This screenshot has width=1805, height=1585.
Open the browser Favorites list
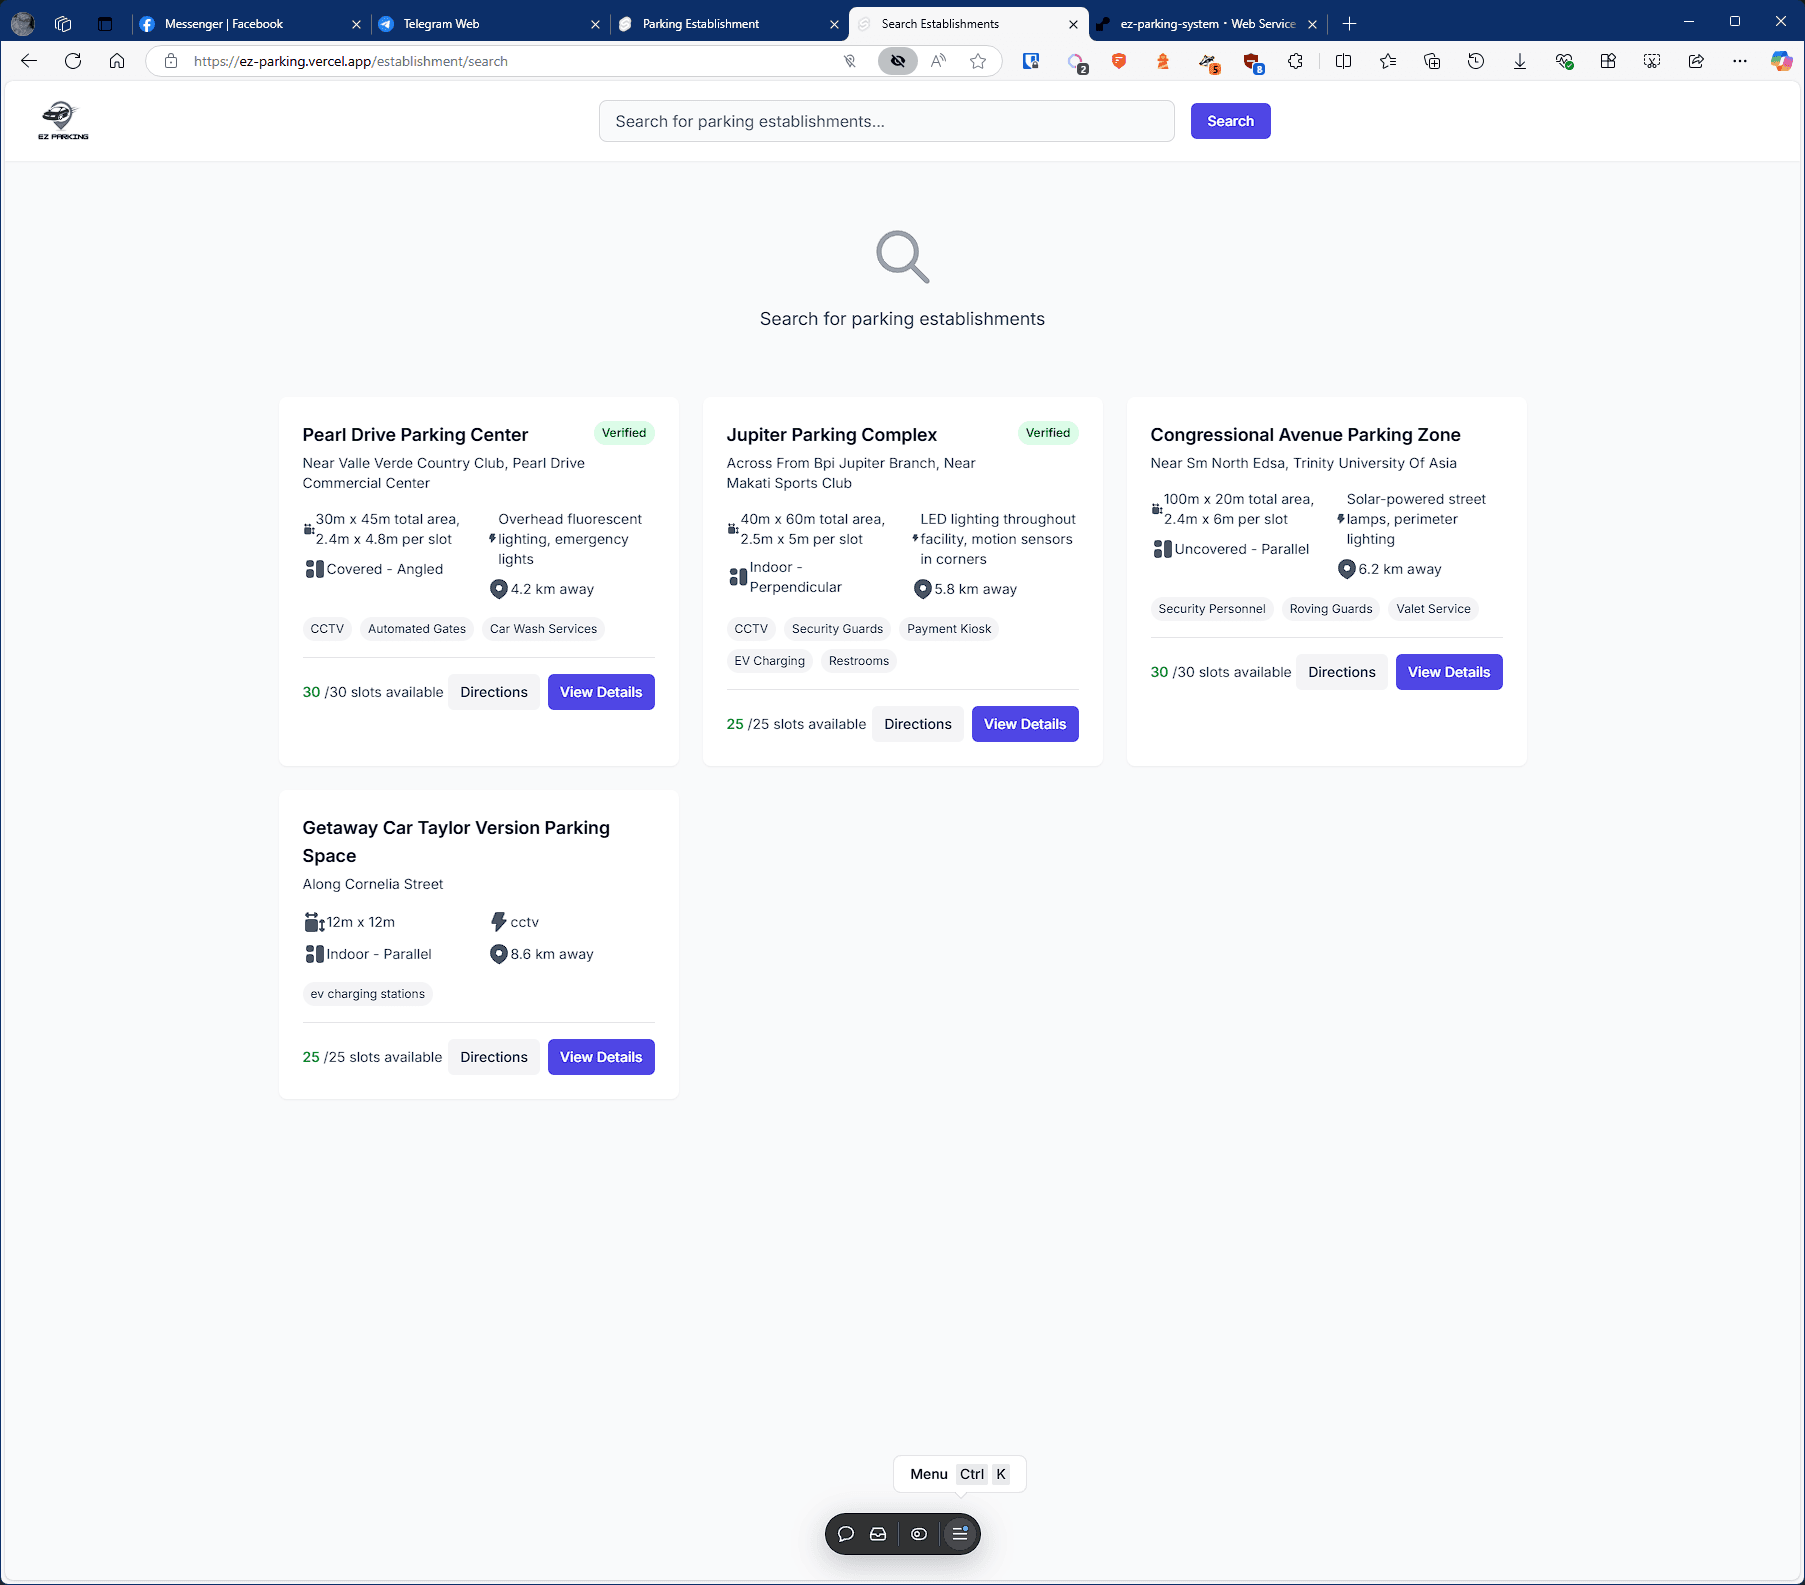(1387, 61)
